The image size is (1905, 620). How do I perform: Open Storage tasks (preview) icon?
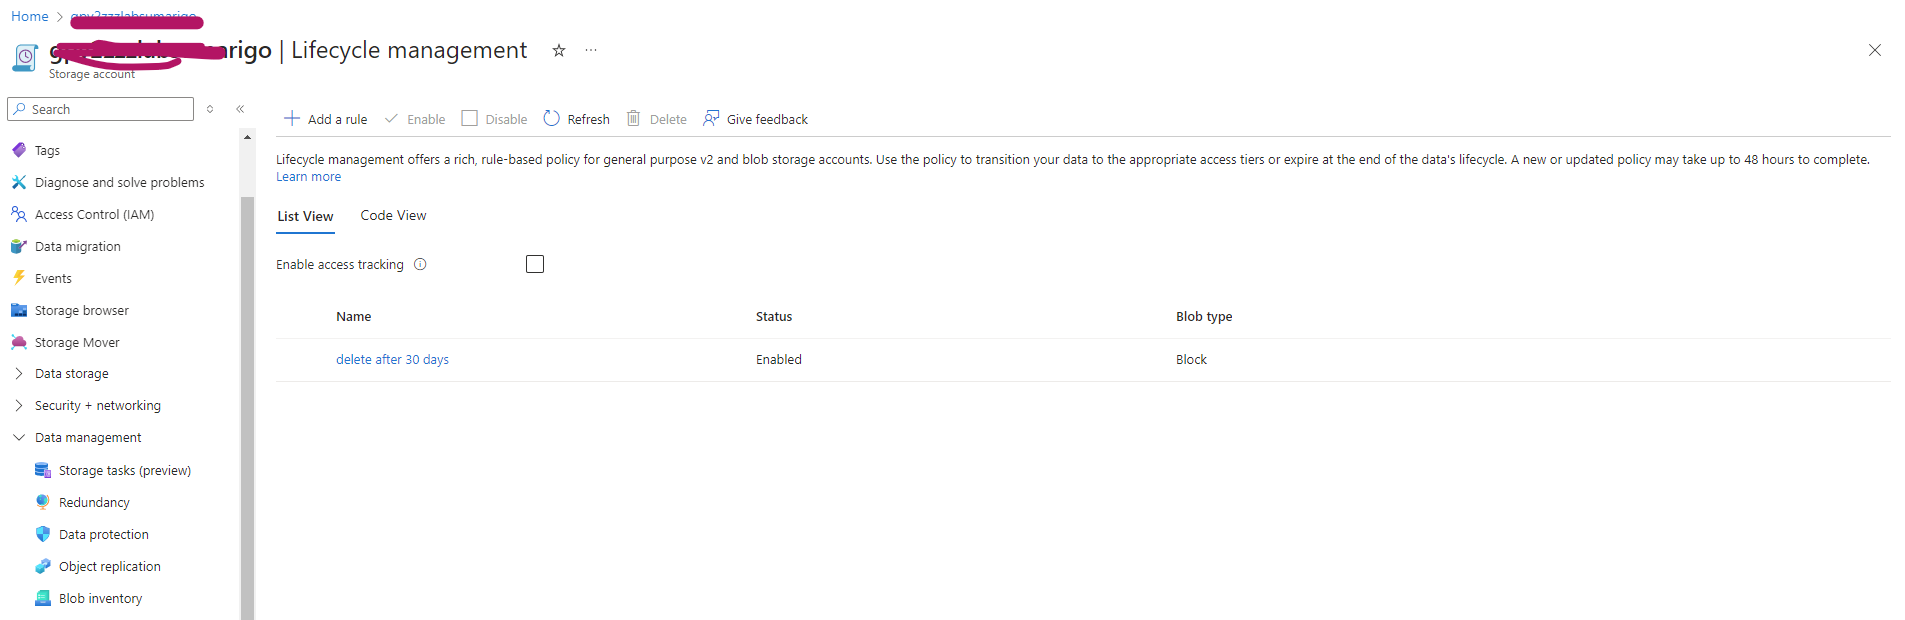[43, 470]
